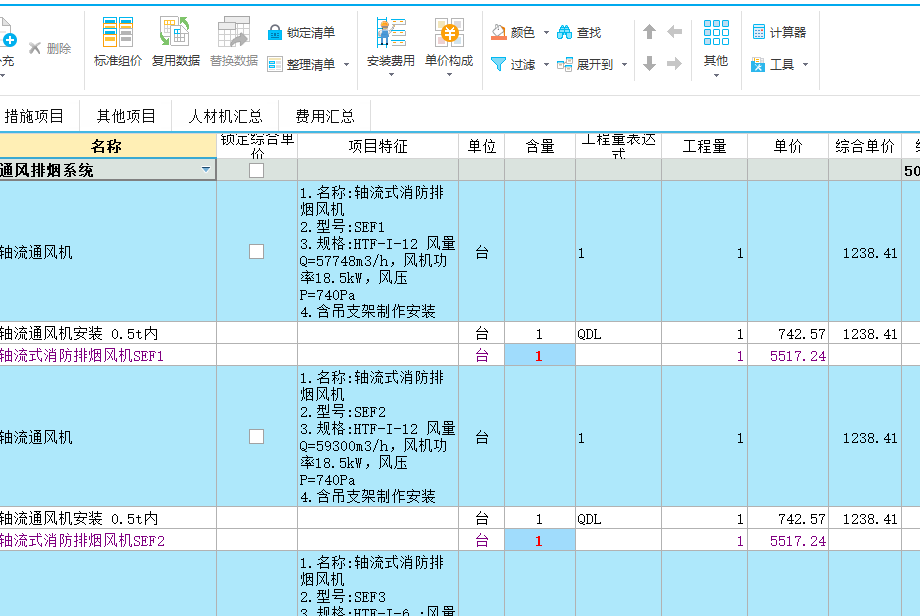
Task: Launch the 计算器 calculator
Action: (x=779, y=32)
